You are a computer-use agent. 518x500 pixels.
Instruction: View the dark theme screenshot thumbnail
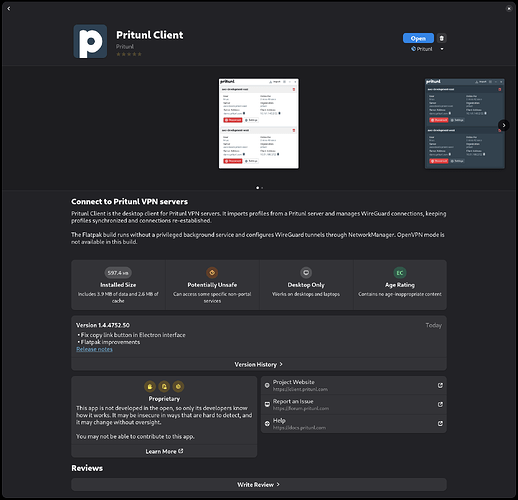[464, 124]
